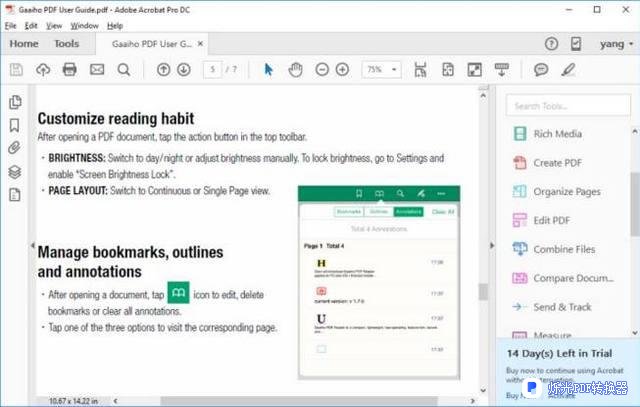Open the notifications clipboard icon
The width and height of the screenshot is (640, 407).
(x=576, y=44)
